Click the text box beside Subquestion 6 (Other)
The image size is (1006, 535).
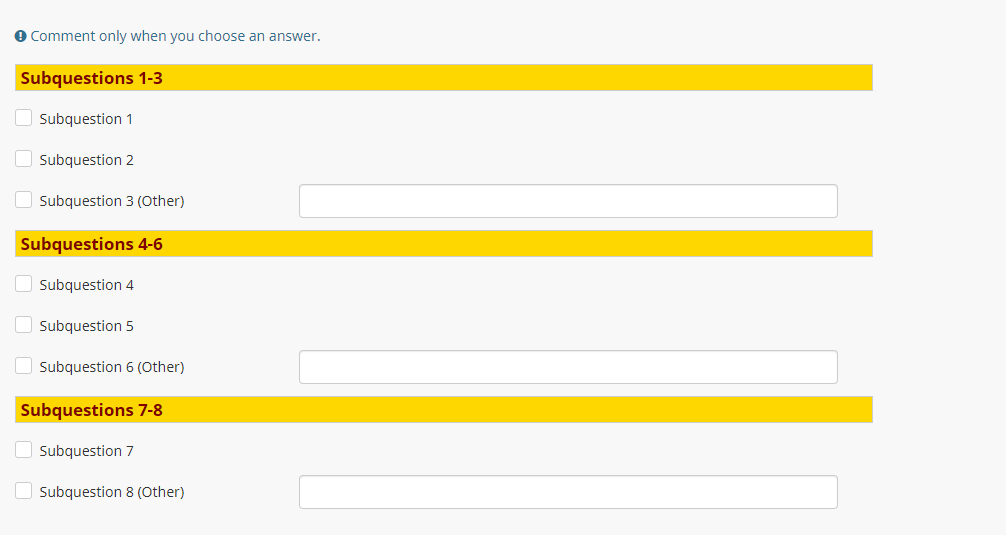click(568, 367)
